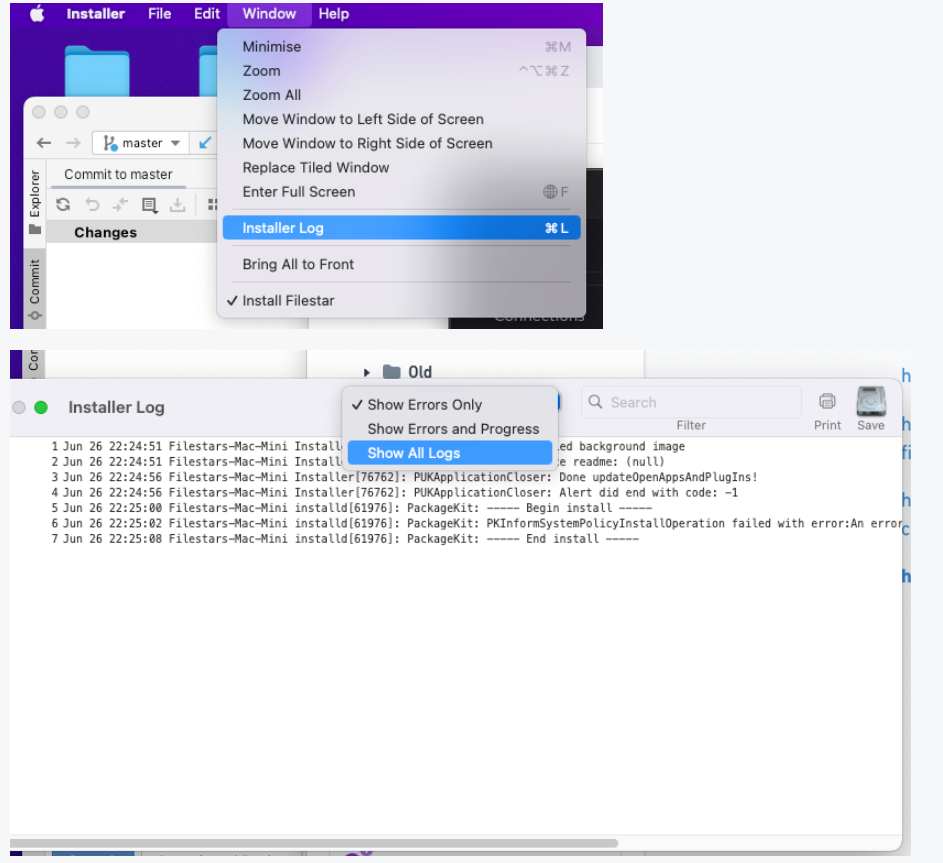
Task: Click the grey minimize button of Installer Log
Action: coord(19,408)
